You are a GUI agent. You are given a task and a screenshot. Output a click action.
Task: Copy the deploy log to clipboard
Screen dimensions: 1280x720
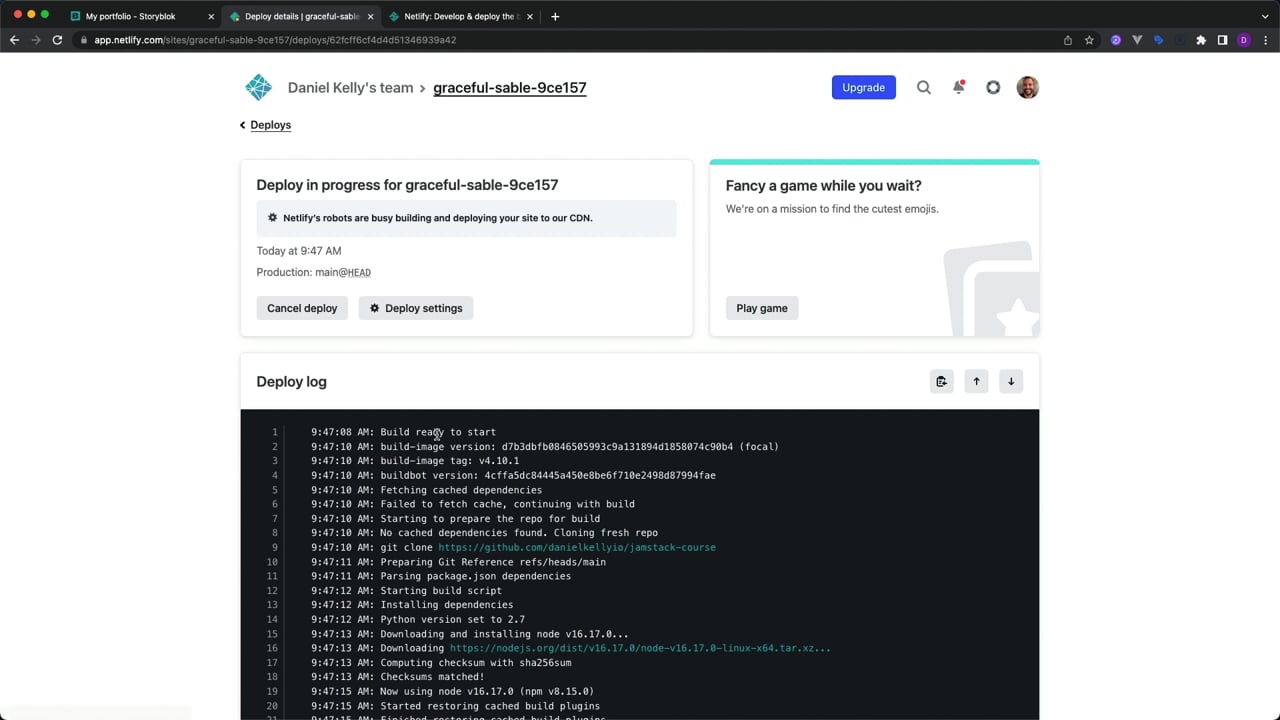(941, 381)
